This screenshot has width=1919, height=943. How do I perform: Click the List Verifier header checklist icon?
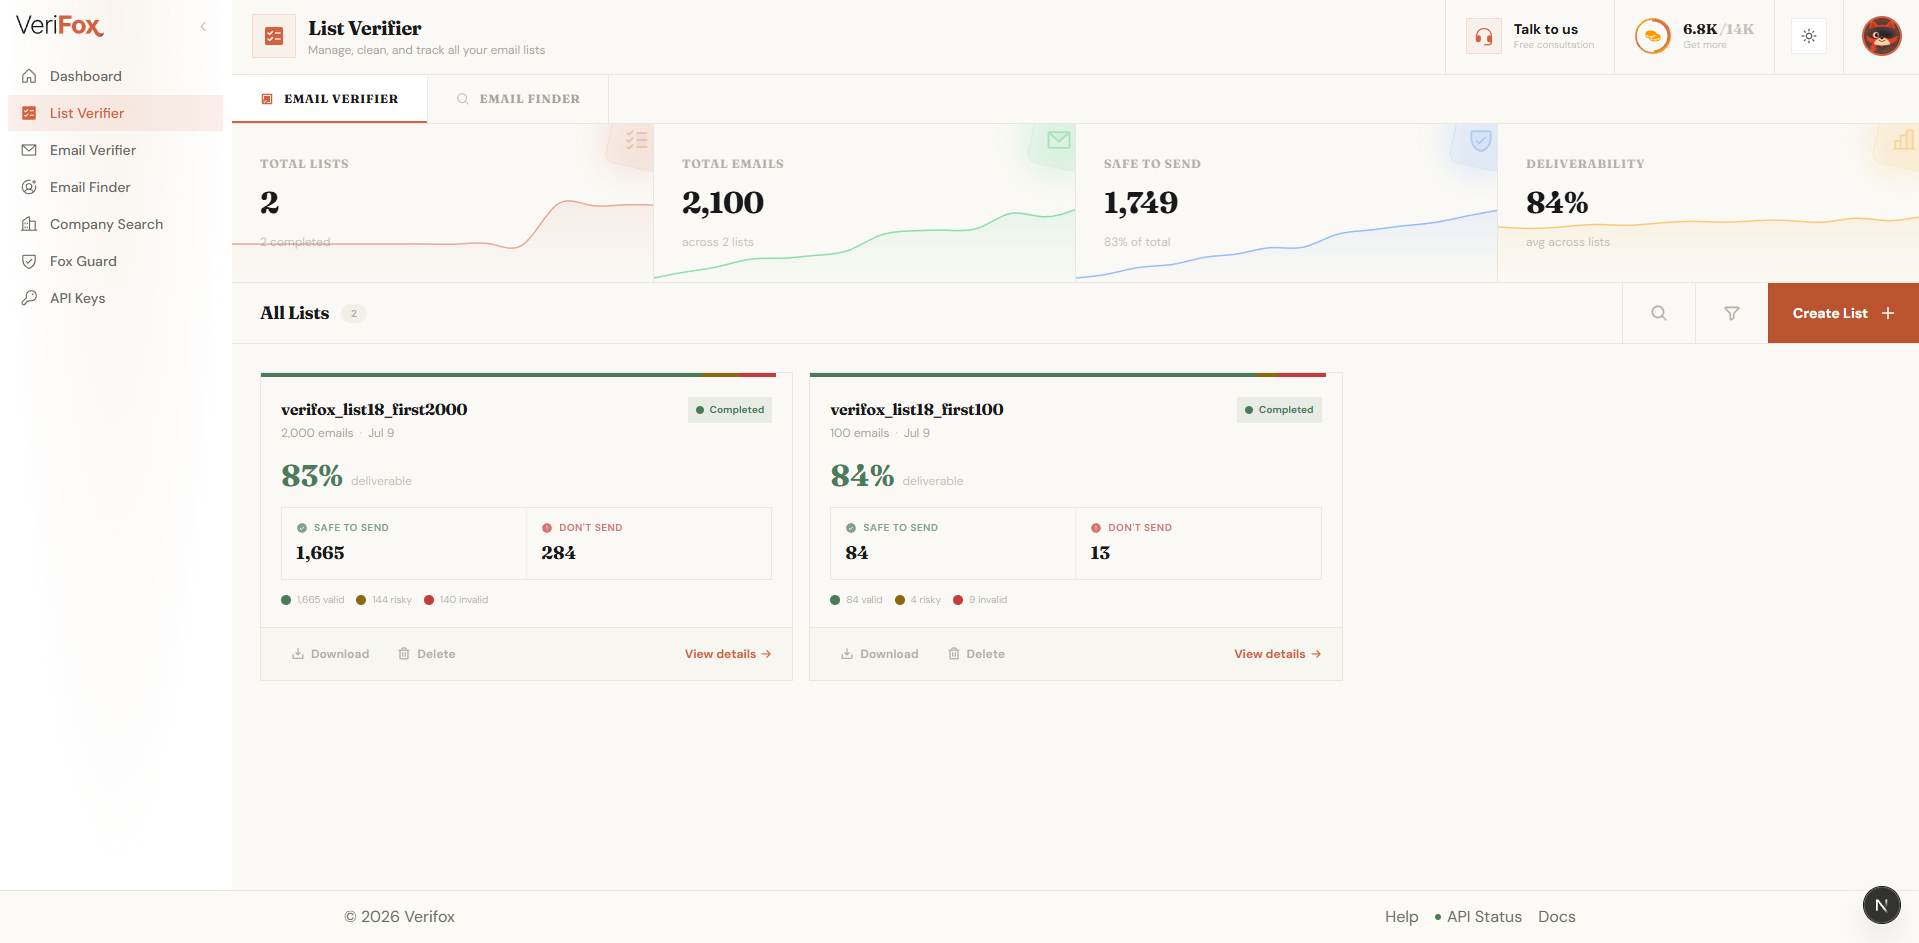[274, 36]
